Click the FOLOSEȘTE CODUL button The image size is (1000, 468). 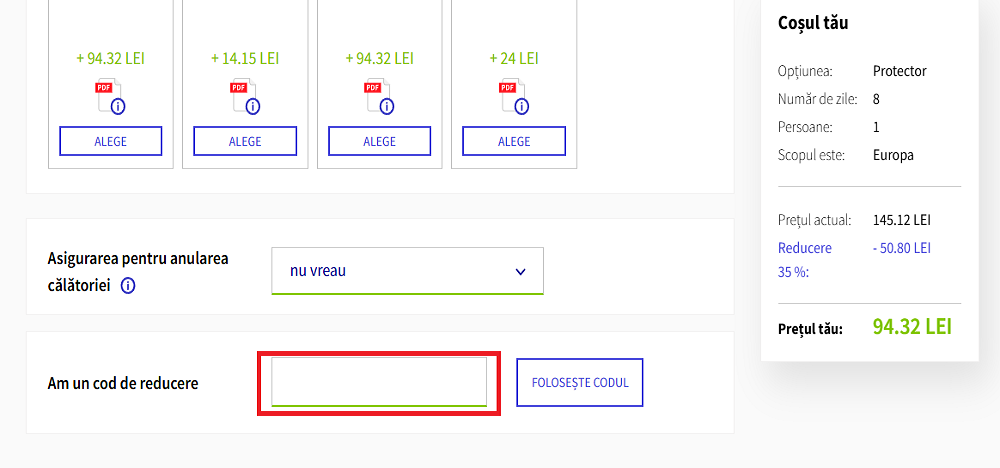point(580,383)
